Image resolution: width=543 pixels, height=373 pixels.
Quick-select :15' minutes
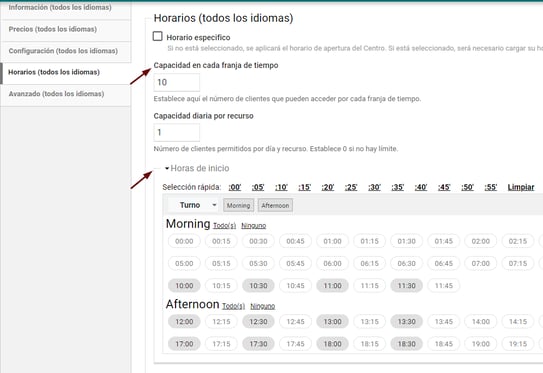304,187
